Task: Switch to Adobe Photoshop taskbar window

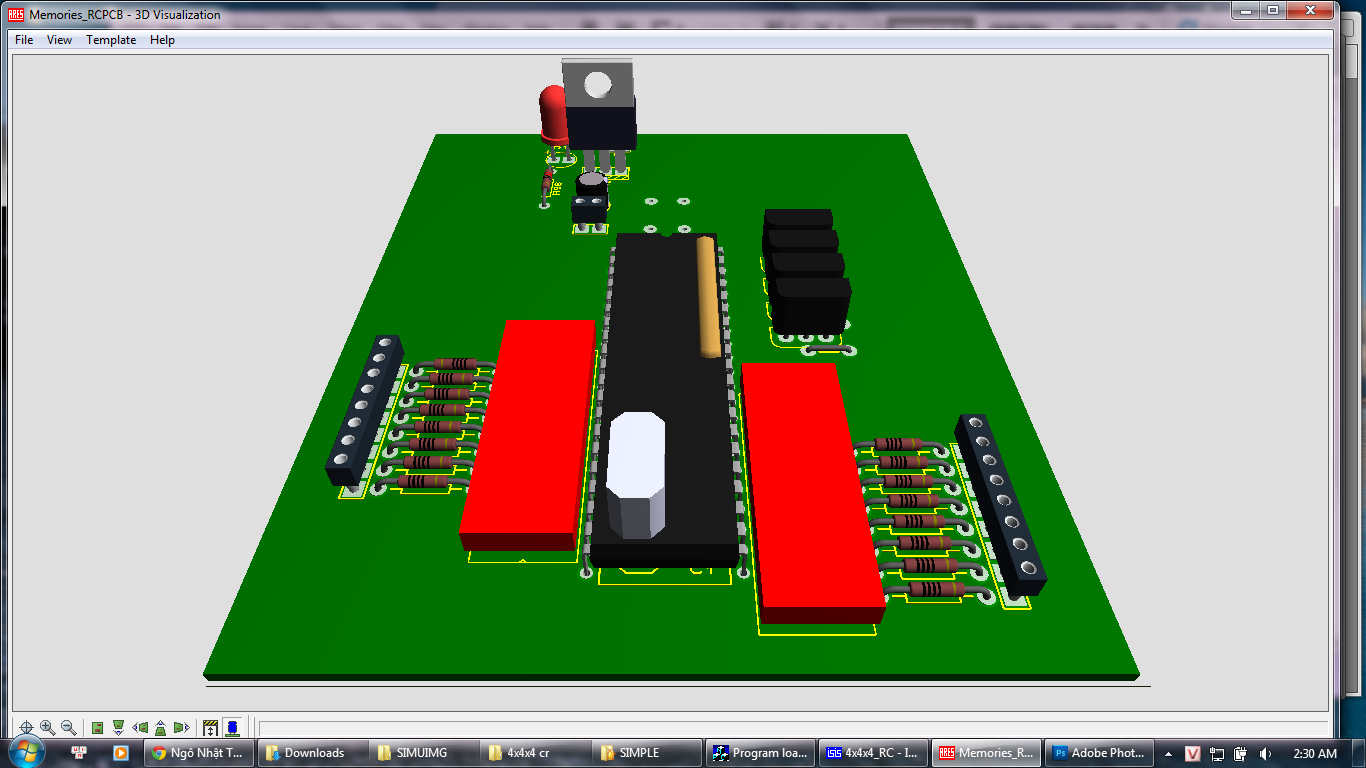Action: (x=1100, y=753)
